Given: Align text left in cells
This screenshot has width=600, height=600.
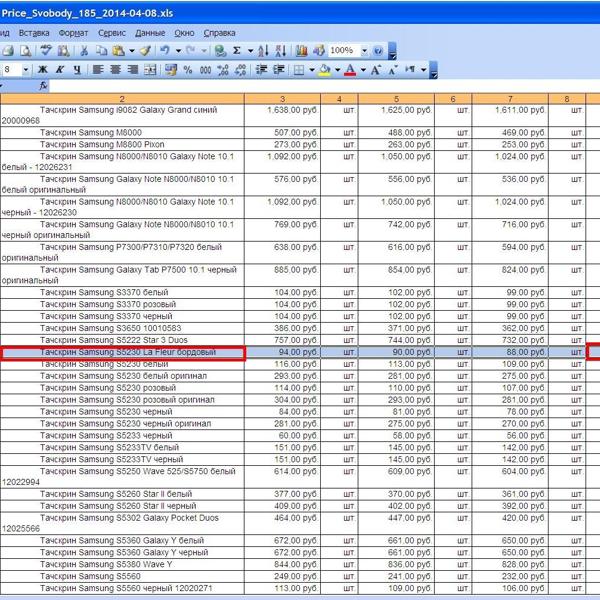Looking at the screenshot, I should pyautogui.click(x=98, y=70).
